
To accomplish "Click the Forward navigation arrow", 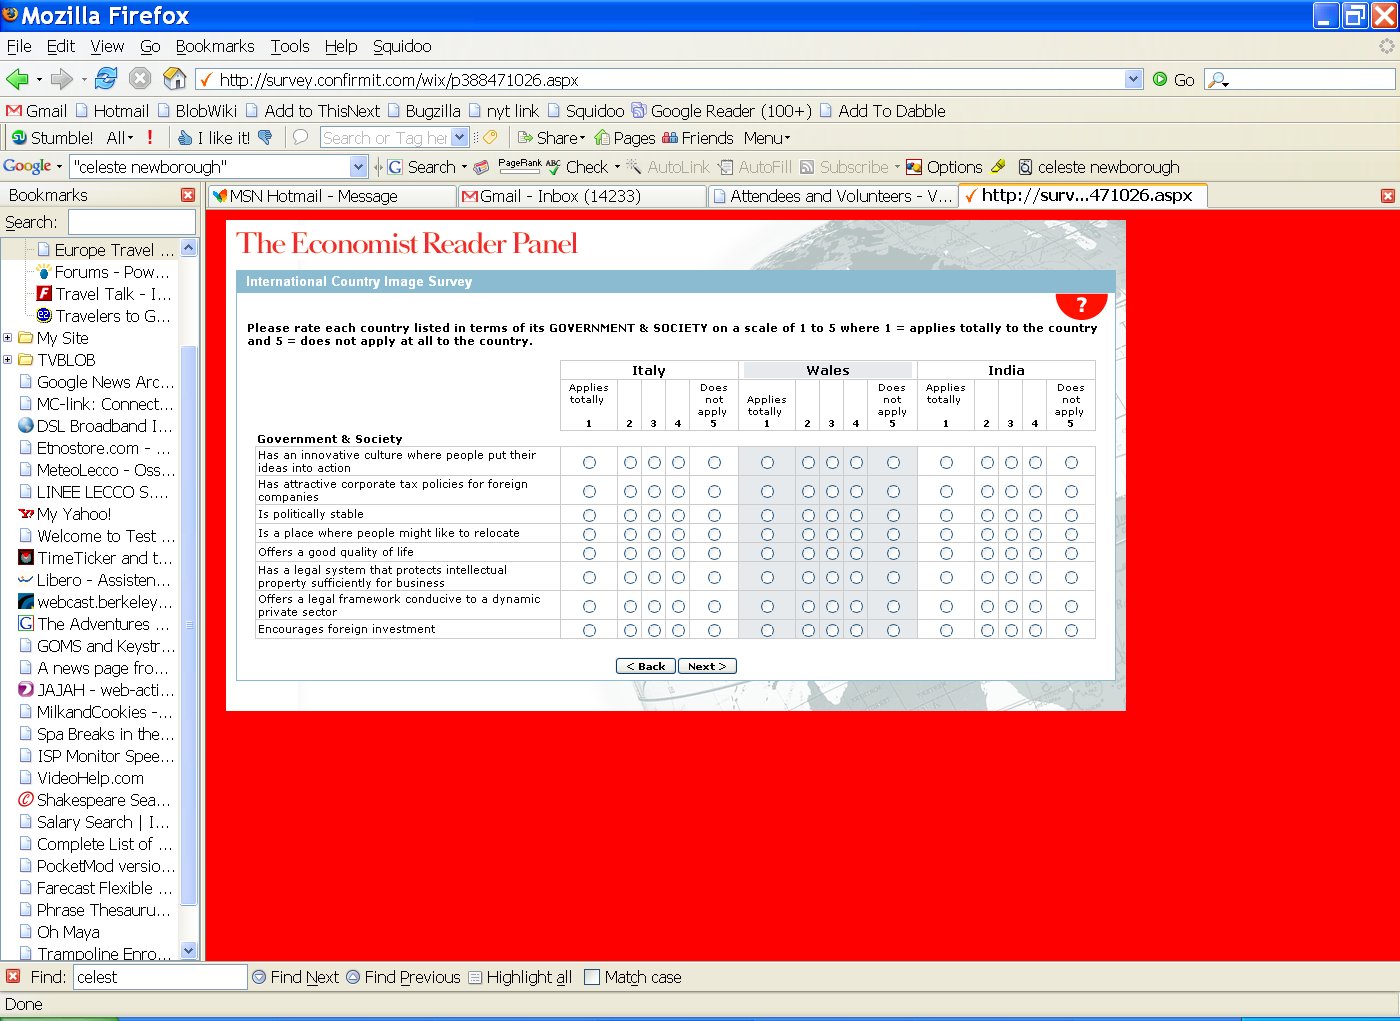I will 62,79.
